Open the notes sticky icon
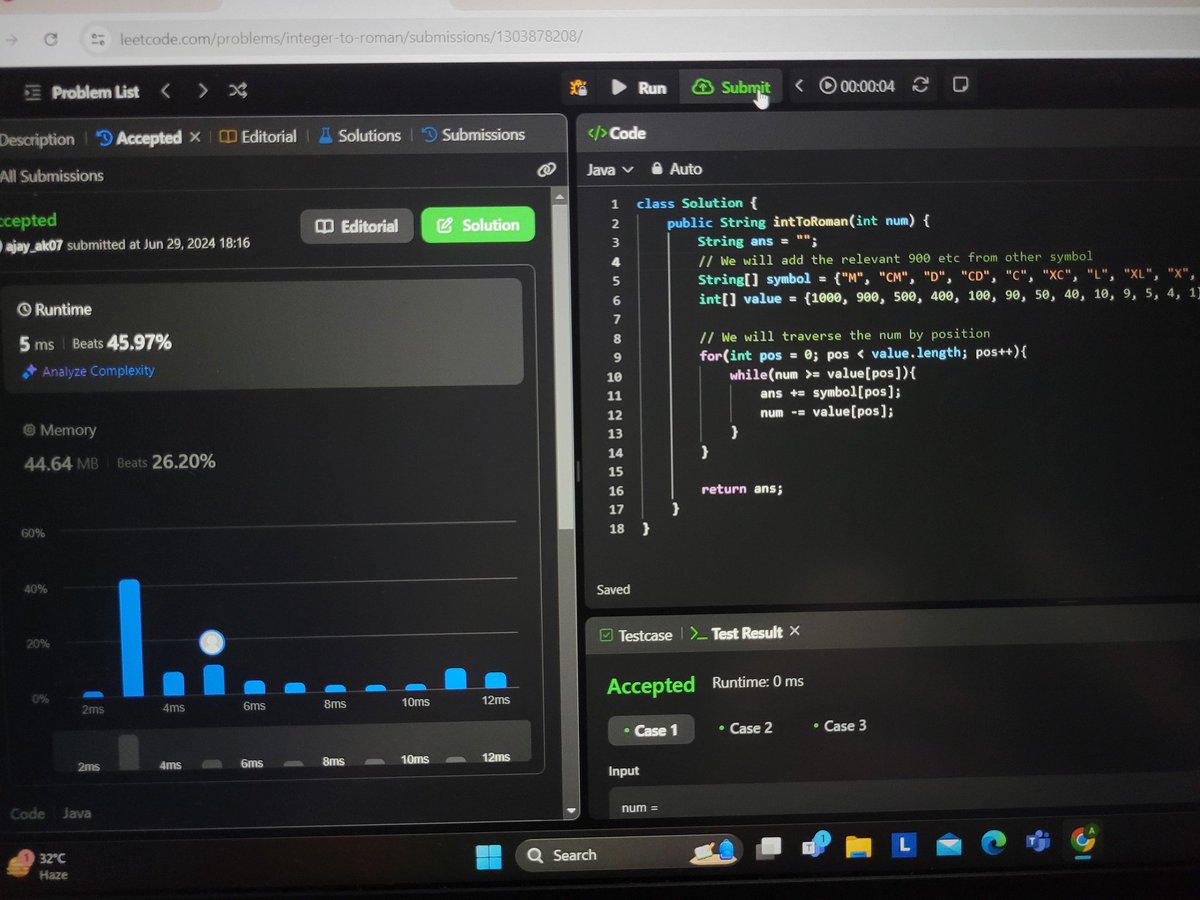 click(960, 84)
